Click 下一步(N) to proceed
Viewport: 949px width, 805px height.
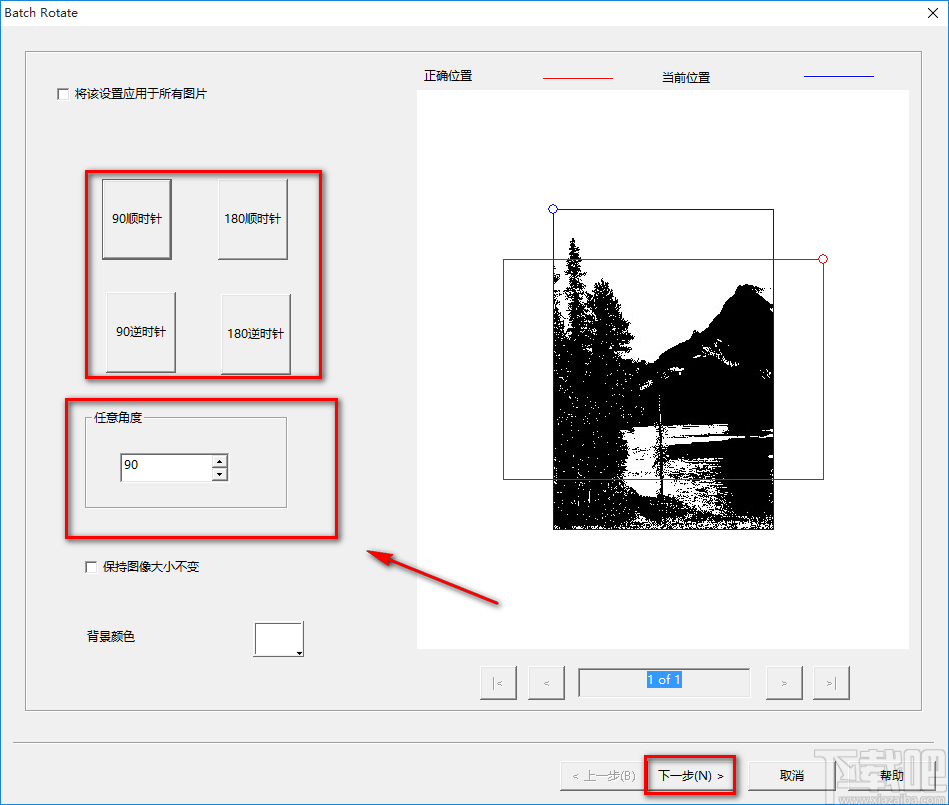[x=690, y=776]
